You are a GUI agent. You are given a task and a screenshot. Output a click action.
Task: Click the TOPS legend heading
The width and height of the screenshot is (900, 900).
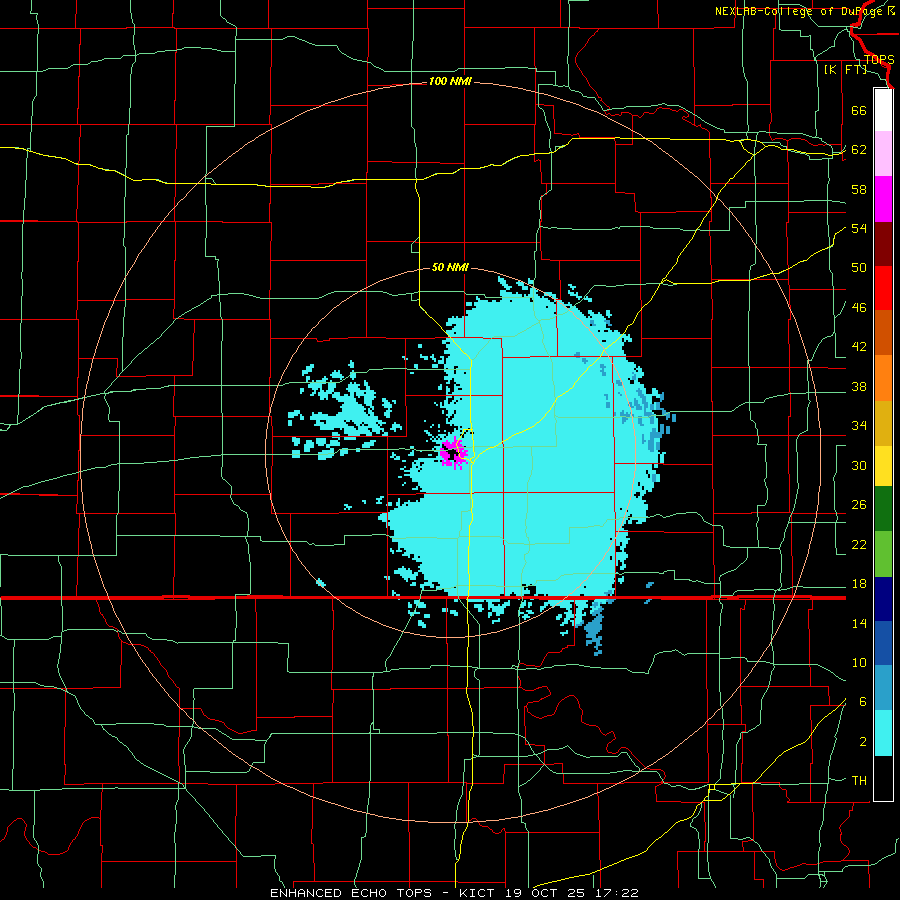pyautogui.click(x=879, y=60)
